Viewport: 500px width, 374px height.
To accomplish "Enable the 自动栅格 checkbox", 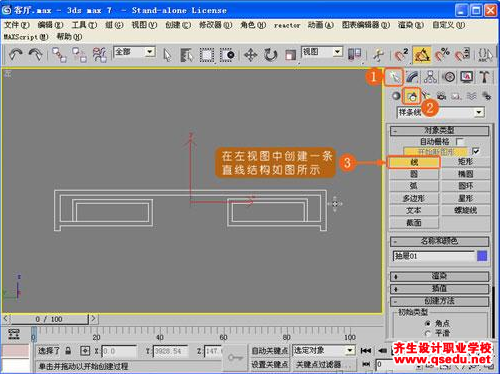I will (x=460, y=142).
